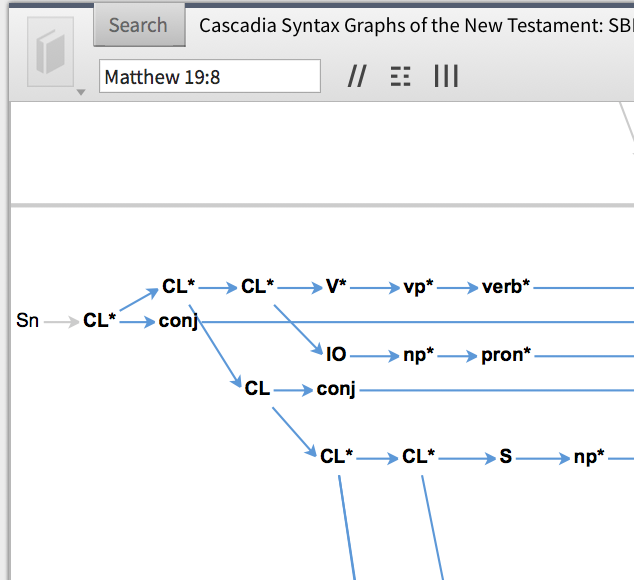Click the CL node without an asterisk
The height and width of the screenshot is (580, 634).
[257, 388]
